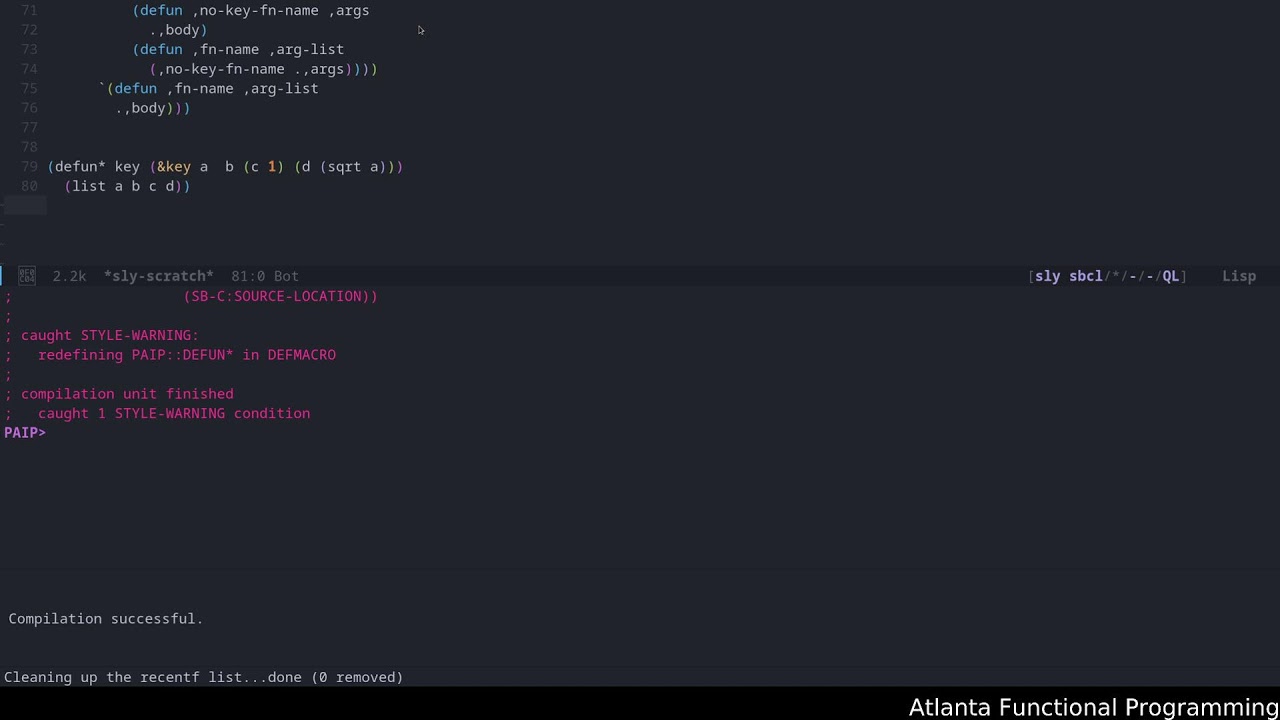Click the buffer state icon in the modeline
Screen dimensions: 1280x720
click(x=27, y=276)
